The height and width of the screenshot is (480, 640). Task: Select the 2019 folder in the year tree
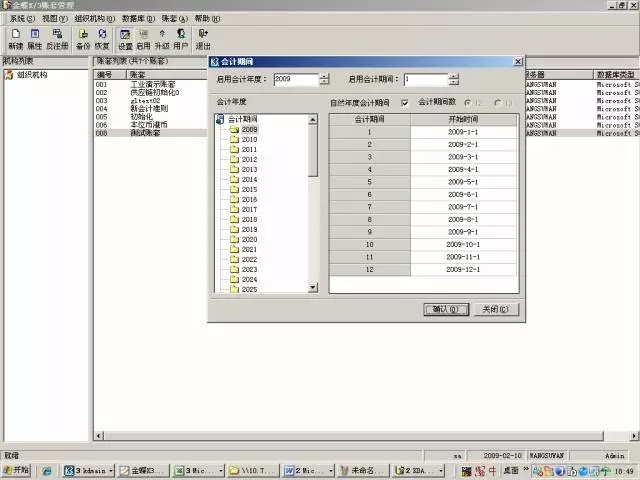coord(244,229)
